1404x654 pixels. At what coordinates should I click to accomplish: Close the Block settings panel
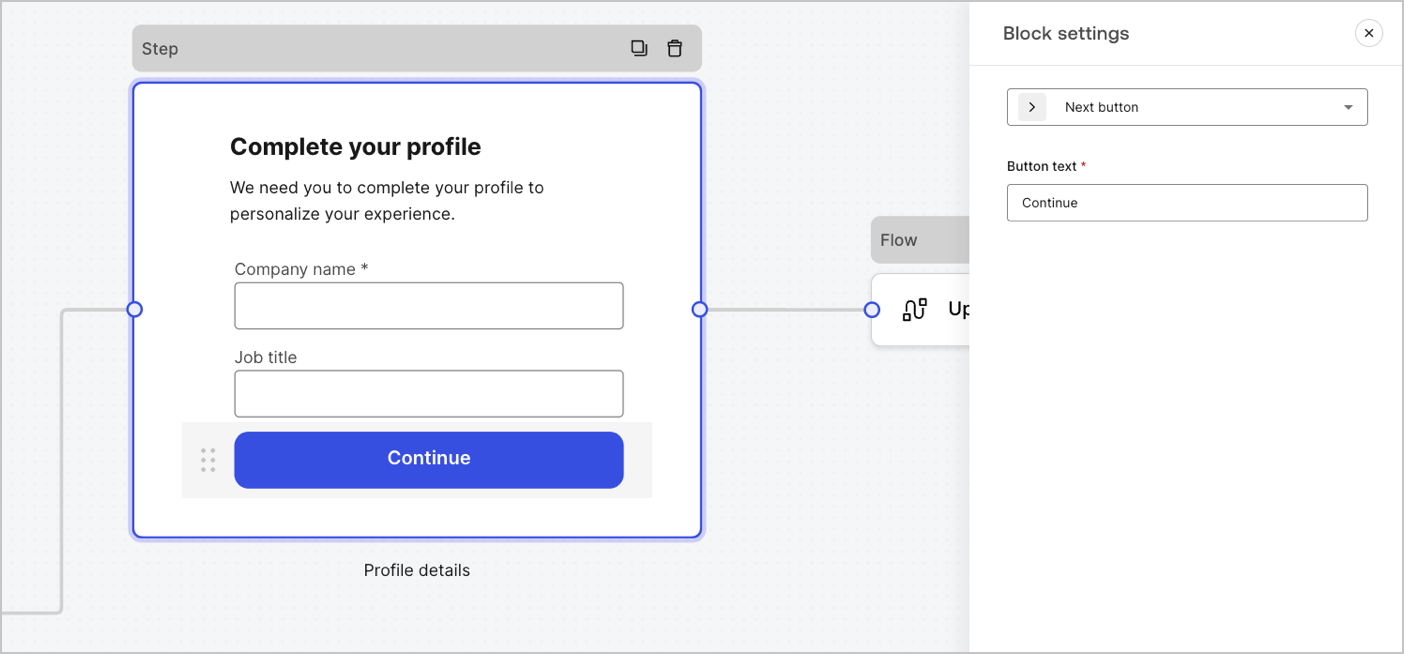coord(1368,32)
